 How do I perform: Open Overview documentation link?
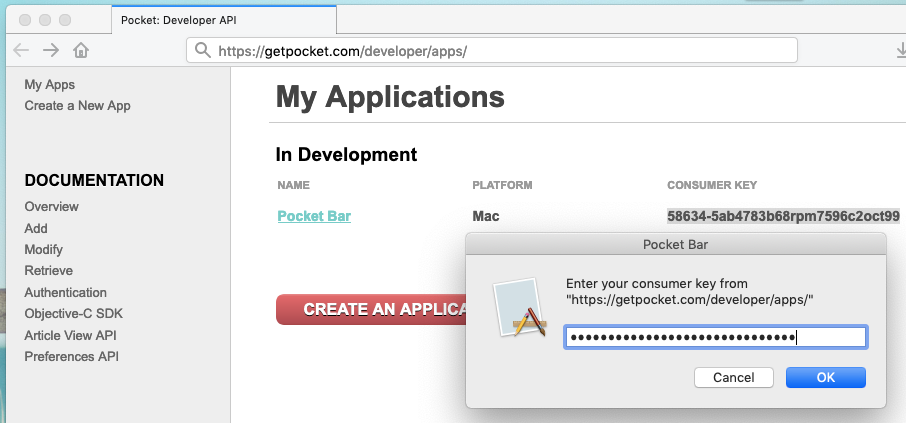coord(51,206)
